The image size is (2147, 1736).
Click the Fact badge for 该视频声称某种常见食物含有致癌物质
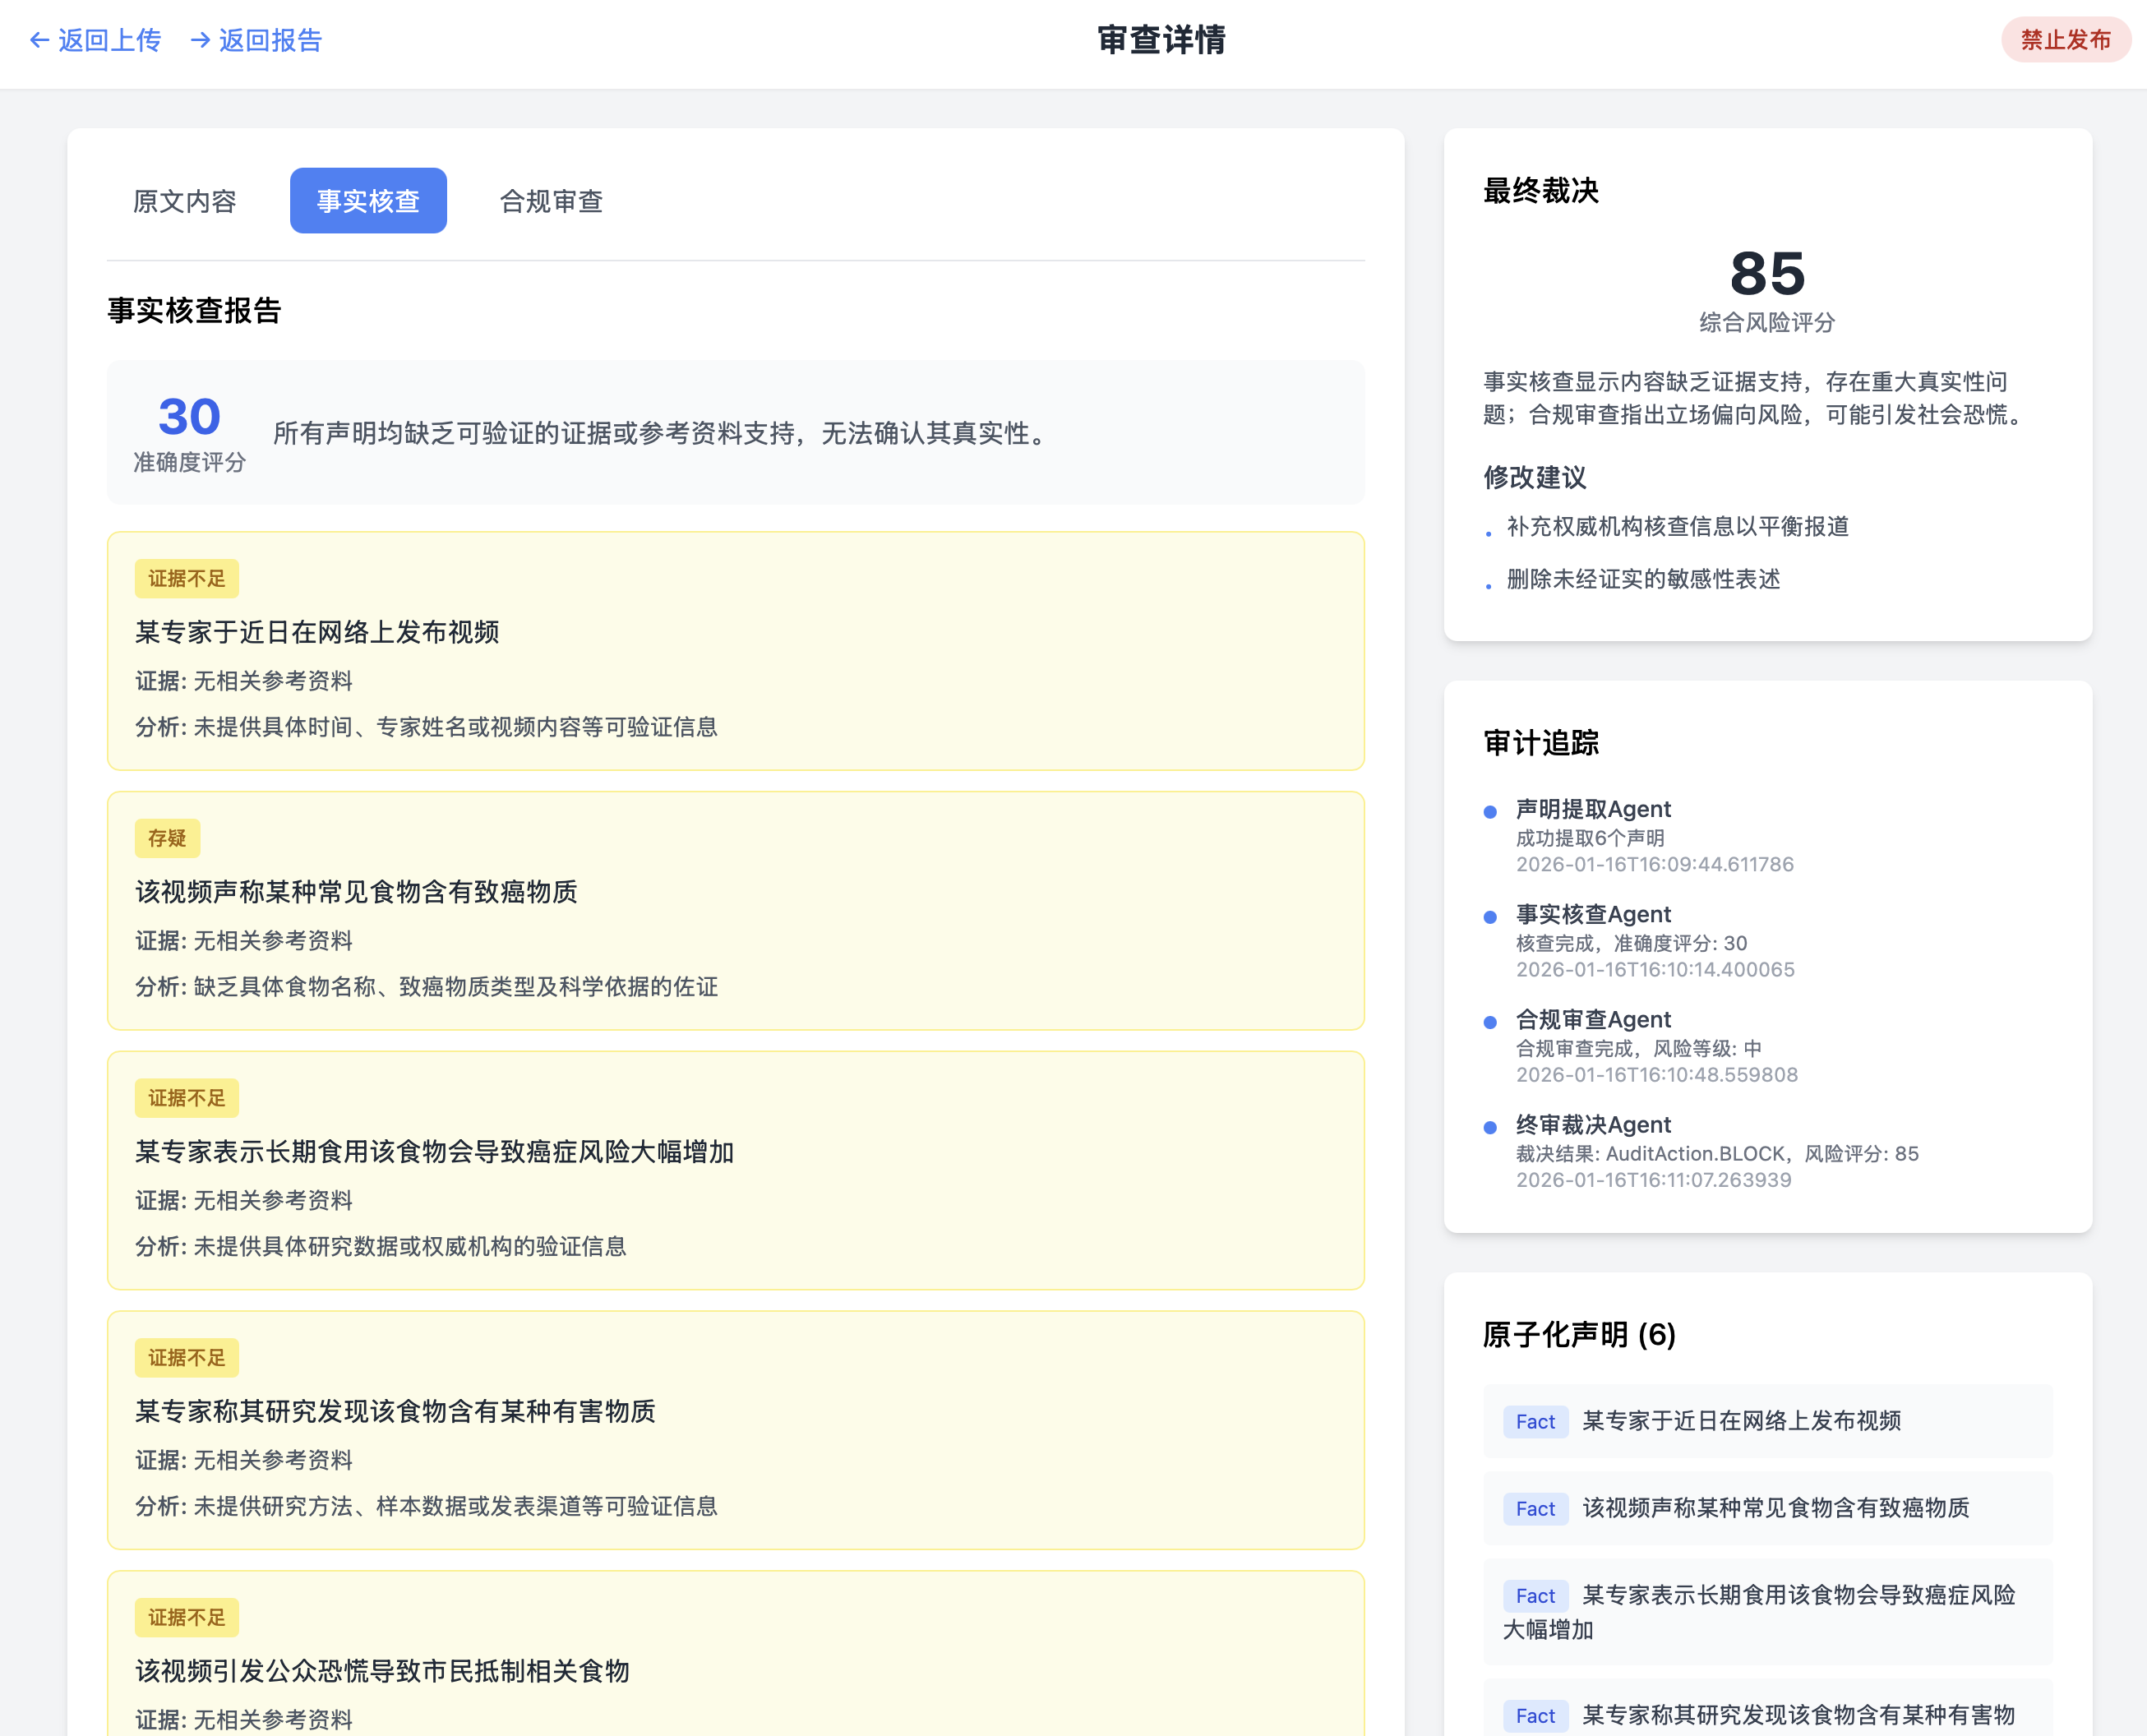click(1535, 1508)
